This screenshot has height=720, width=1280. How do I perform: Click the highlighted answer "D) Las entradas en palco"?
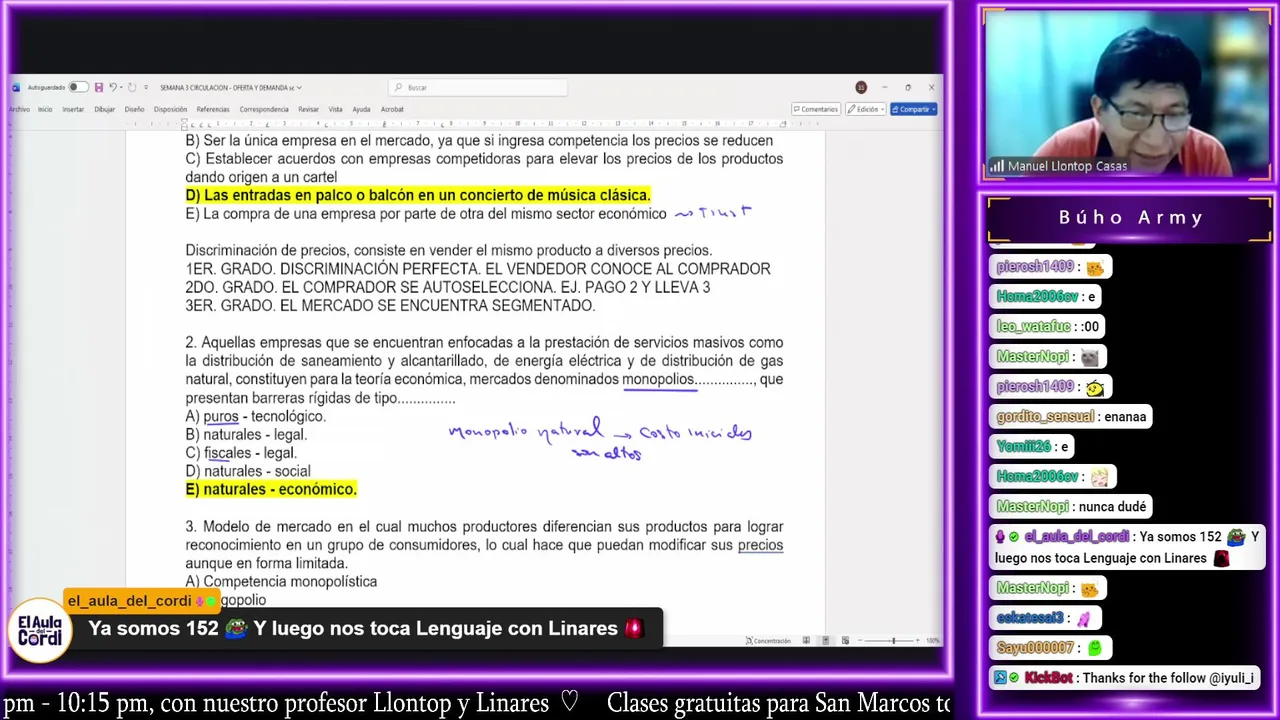[x=417, y=195]
